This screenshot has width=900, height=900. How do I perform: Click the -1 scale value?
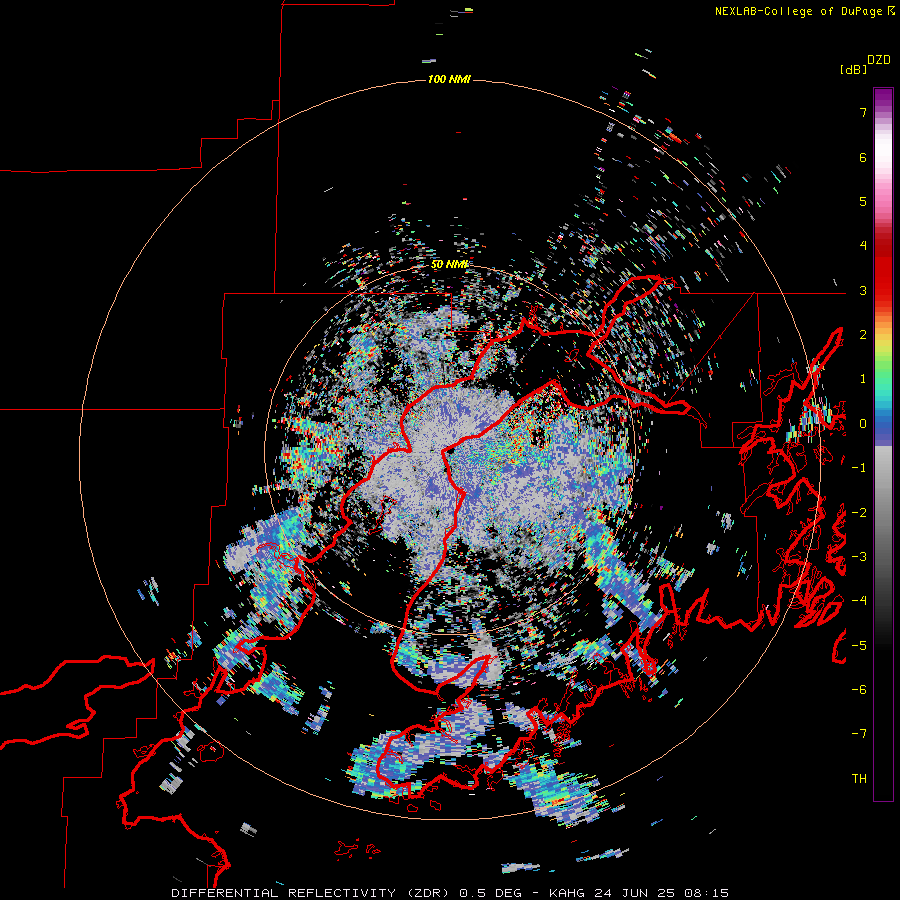pyautogui.click(x=859, y=468)
